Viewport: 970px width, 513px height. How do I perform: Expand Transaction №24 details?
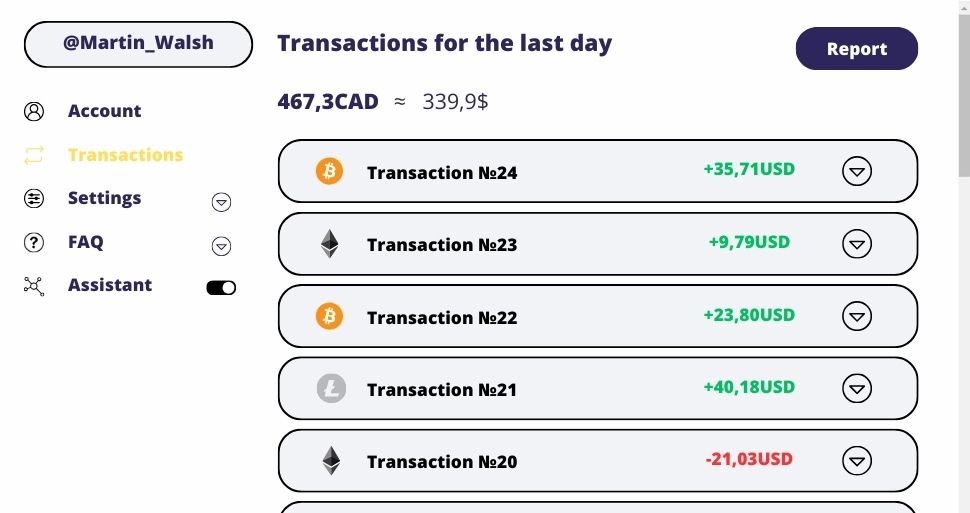pos(857,172)
